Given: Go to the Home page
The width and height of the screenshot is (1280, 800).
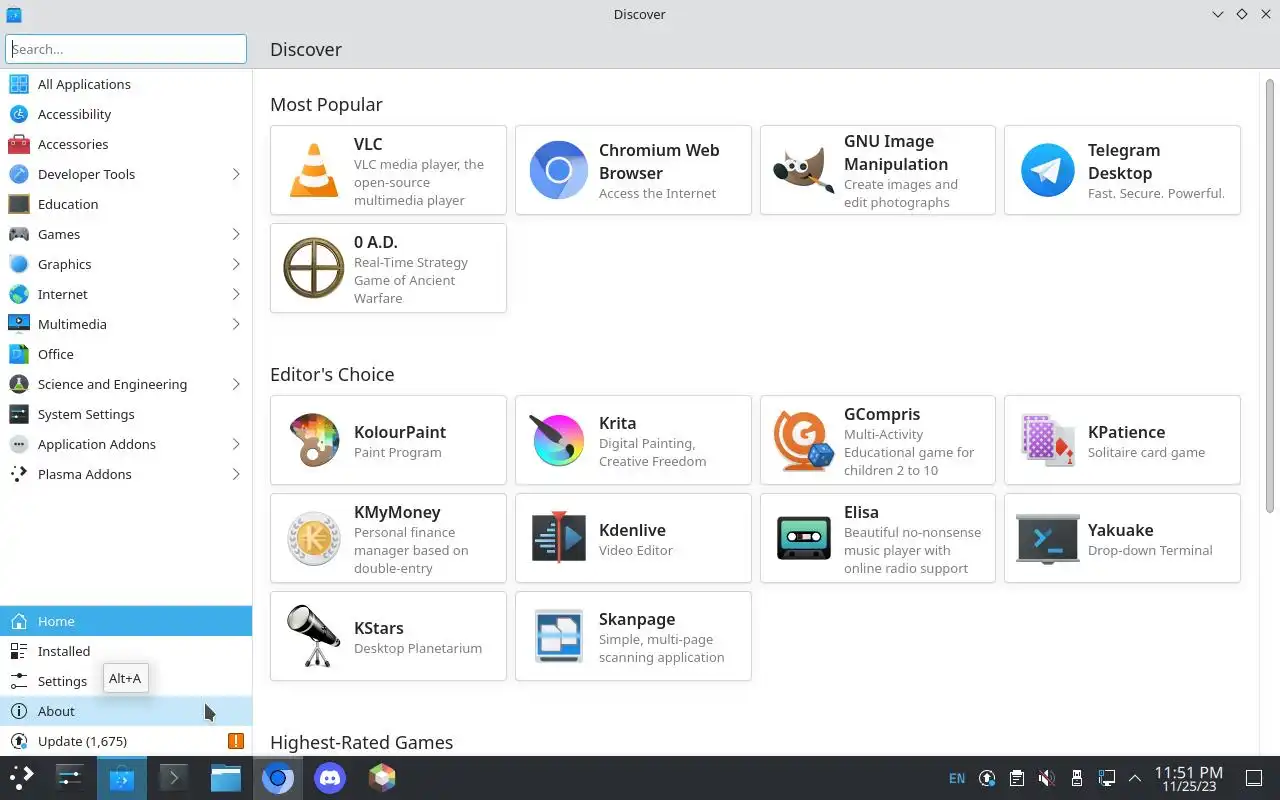Looking at the screenshot, I should (x=126, y=621).
